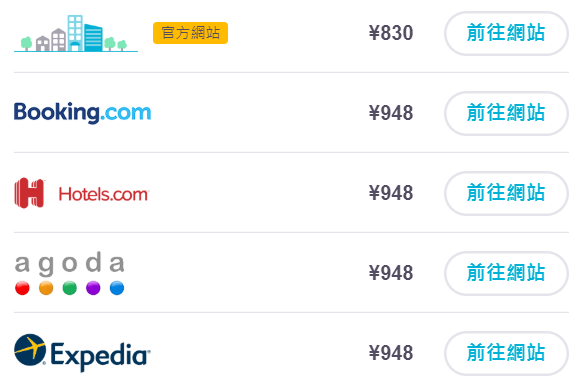Click the Expedia wordmark
The image size is (586, 387).
coord(100,356)
